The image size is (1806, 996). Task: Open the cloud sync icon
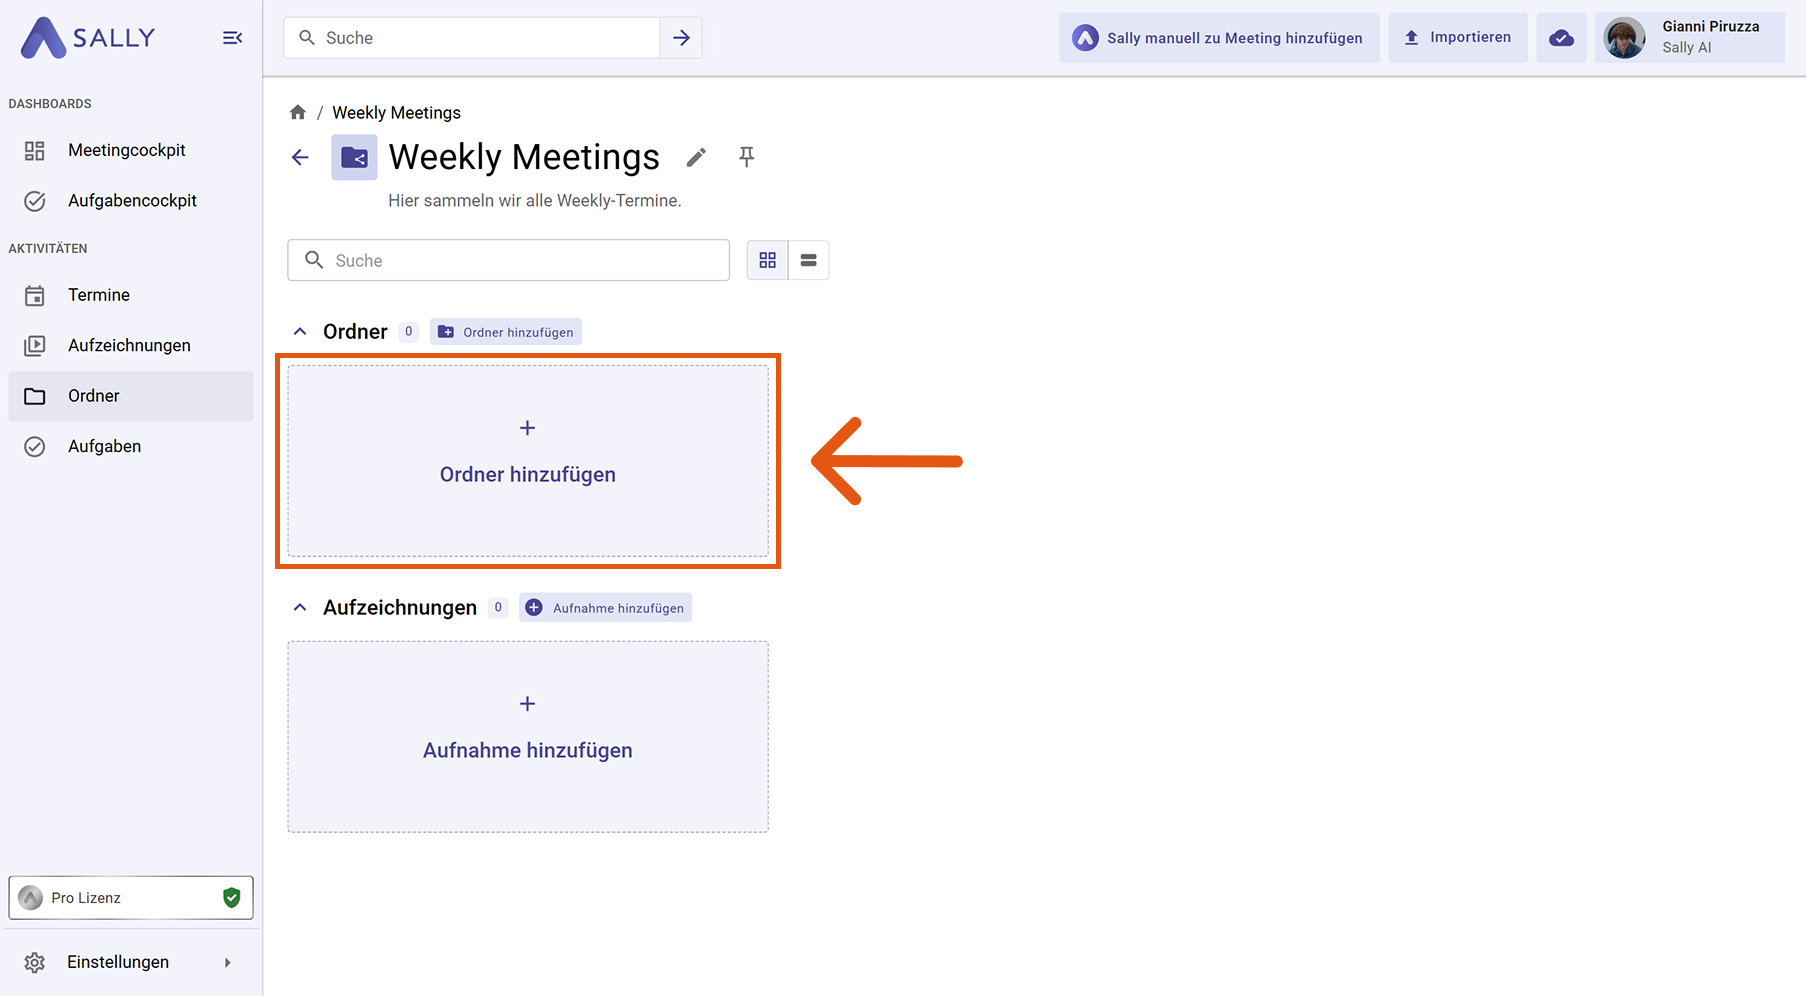(1560, 38)
